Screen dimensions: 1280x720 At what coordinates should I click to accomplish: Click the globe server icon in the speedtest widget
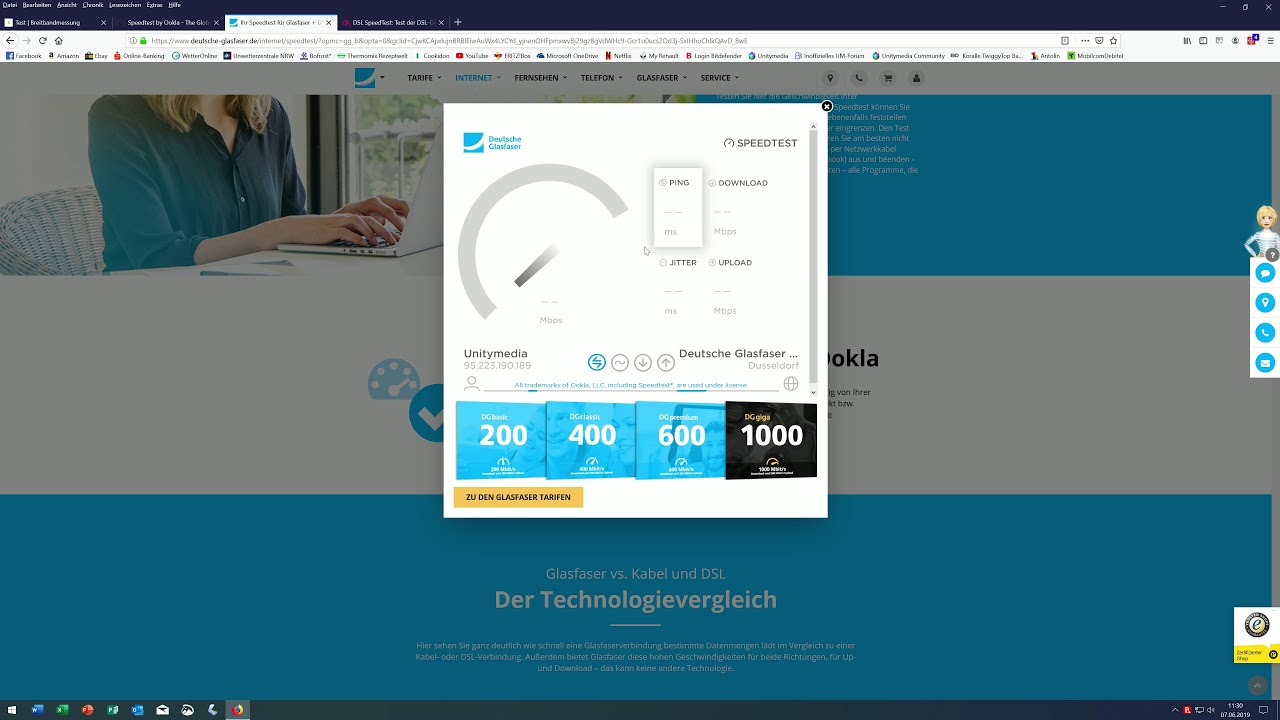(791, 383)
